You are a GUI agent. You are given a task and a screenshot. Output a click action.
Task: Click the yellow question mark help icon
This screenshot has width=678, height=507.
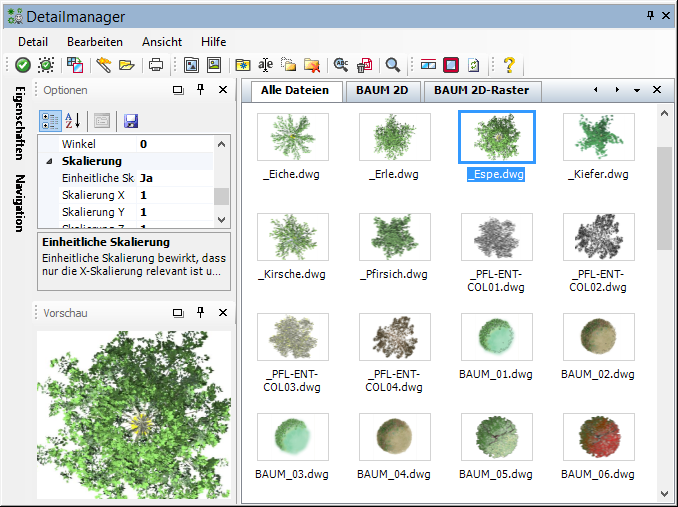point(509,65)
